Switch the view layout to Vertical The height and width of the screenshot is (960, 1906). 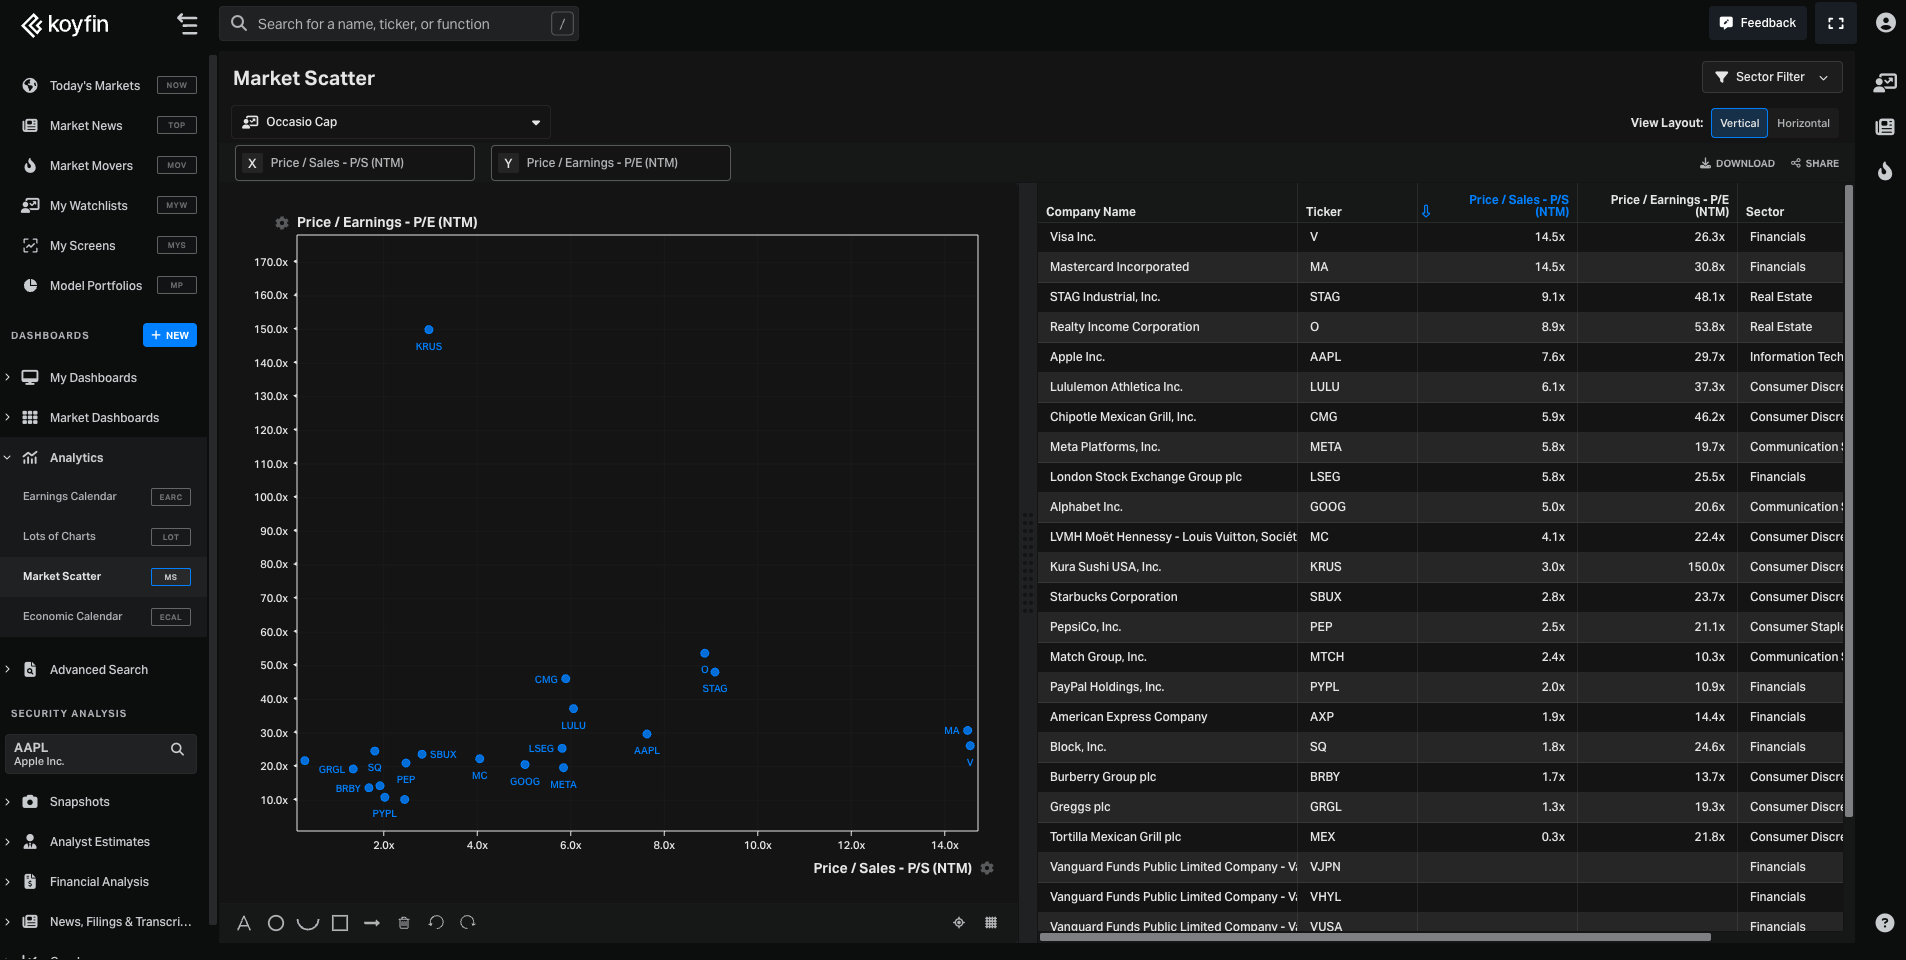point(1739,123)
